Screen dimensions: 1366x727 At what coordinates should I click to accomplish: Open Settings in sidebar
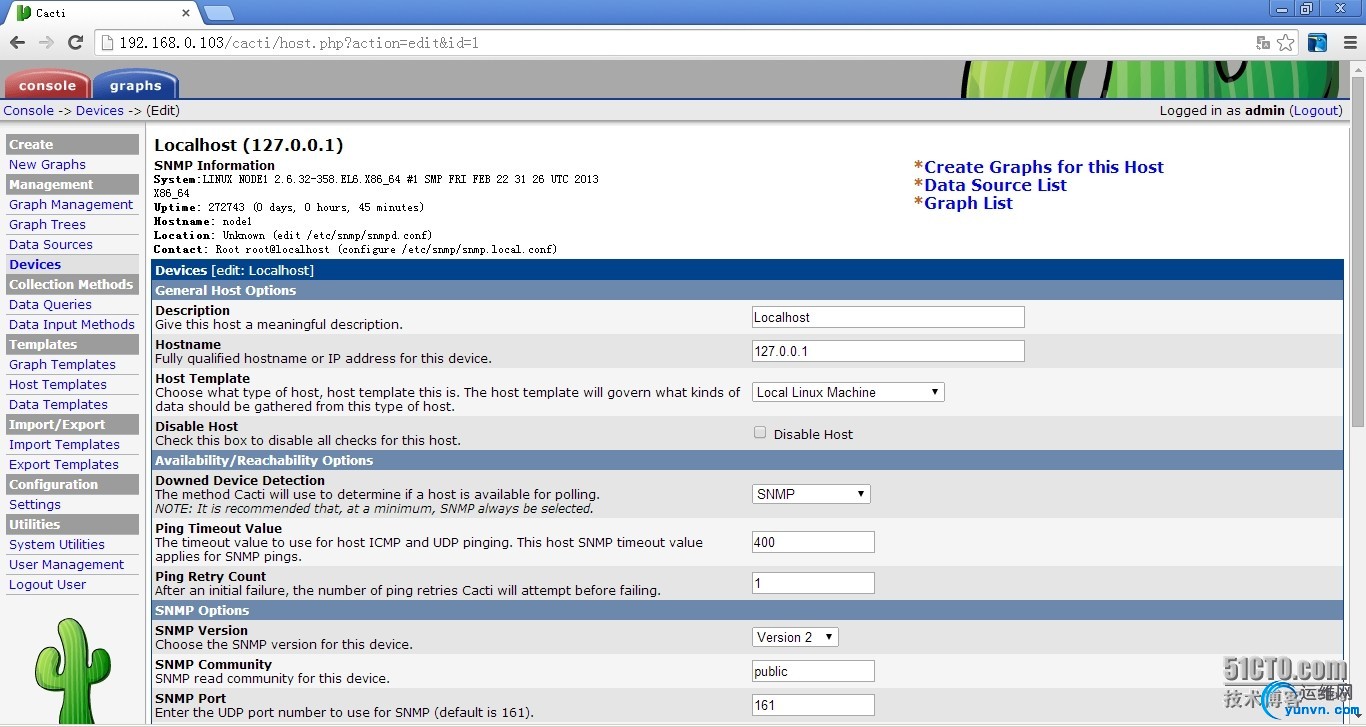click(34, 504)
